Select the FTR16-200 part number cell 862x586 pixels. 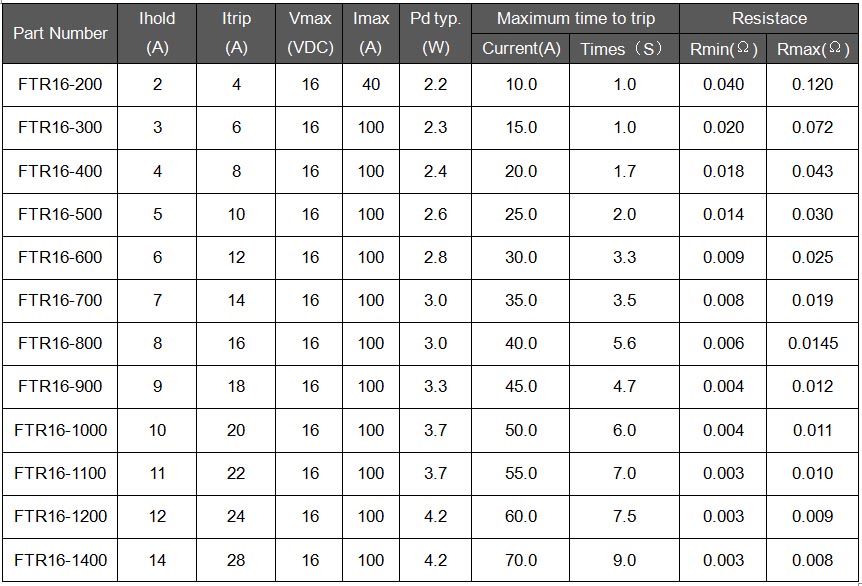click(60, 84)
